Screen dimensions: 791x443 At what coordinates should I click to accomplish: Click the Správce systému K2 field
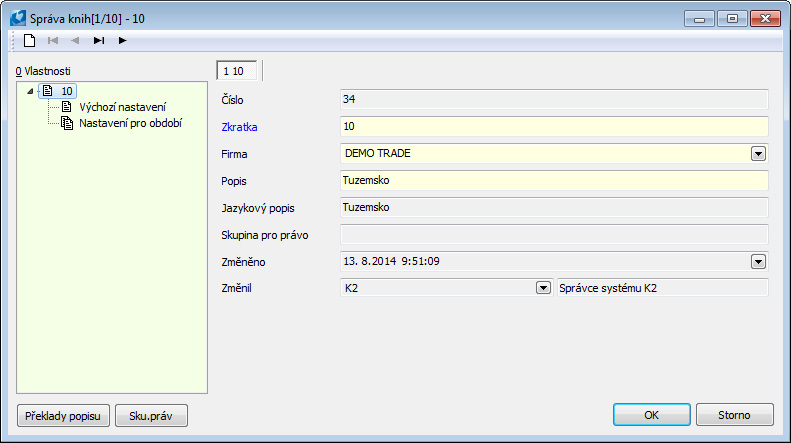click(662, 288)
